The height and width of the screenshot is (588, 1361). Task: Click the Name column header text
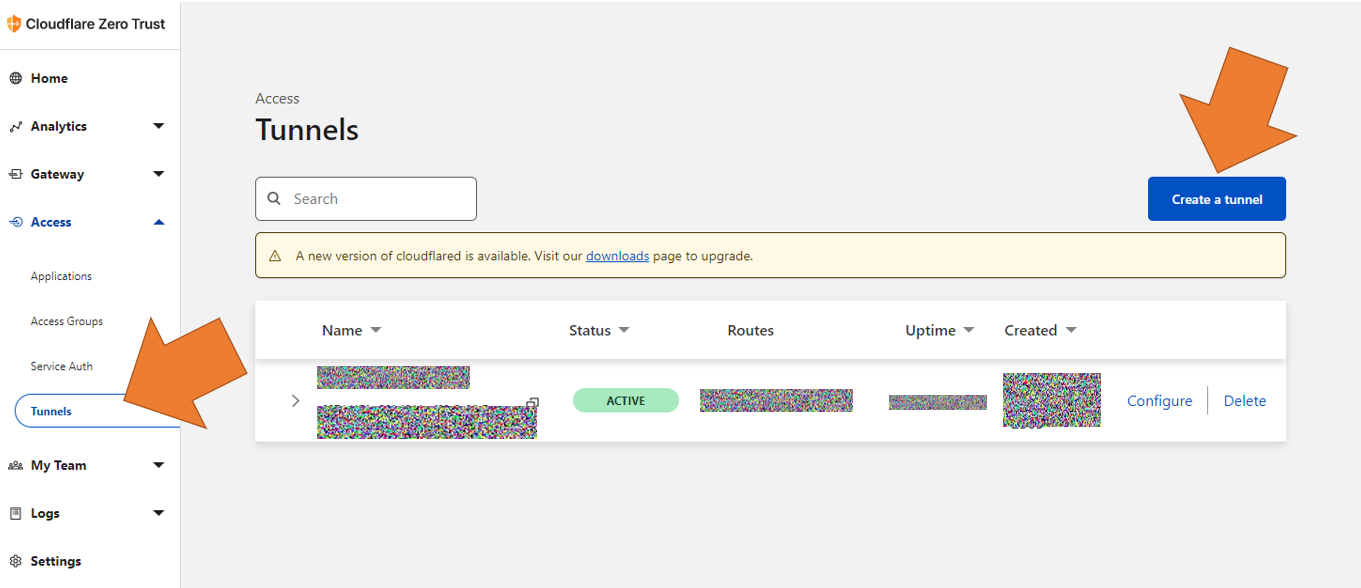tap(342, 331)
